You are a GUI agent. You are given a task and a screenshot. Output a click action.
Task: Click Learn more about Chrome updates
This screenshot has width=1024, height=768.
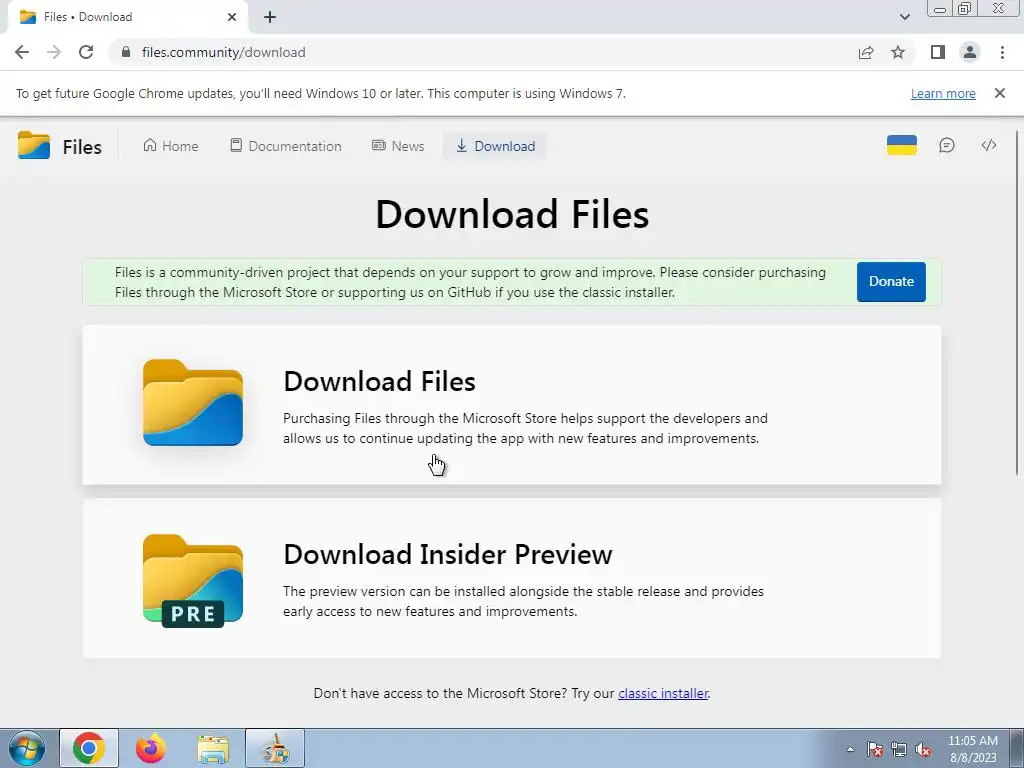click(x=943, y=93)
